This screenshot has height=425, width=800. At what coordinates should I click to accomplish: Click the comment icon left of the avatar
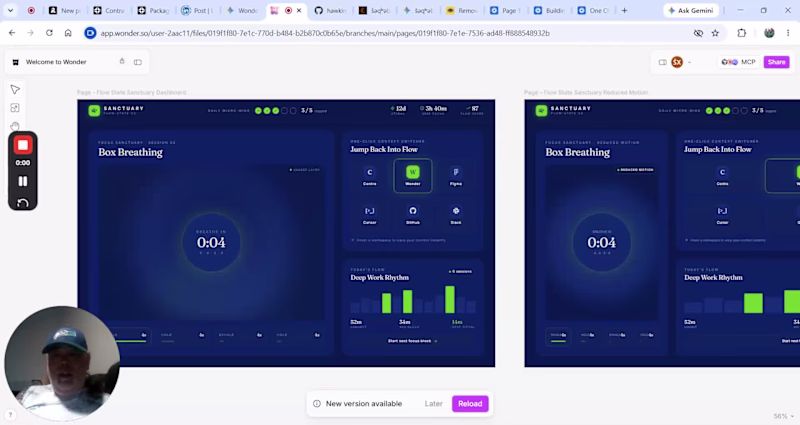pos(662,62)
